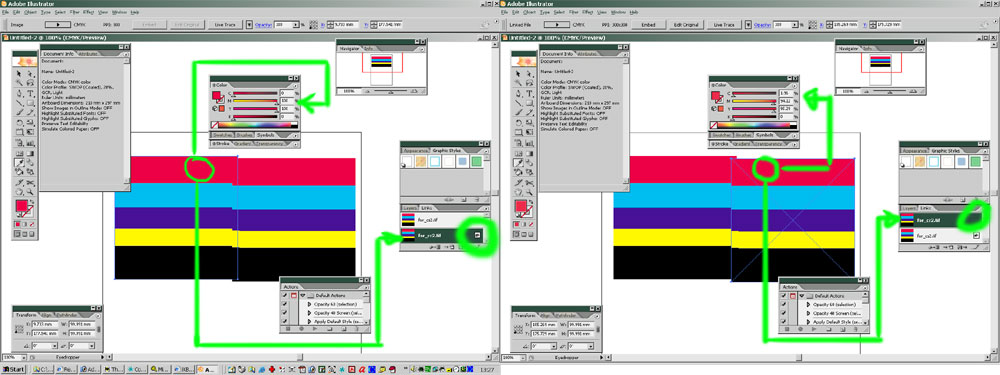The height and width of the screenshot is (375, 1000).
Task: Click Magenta slider in left Color panel
Action: (255, 101)
